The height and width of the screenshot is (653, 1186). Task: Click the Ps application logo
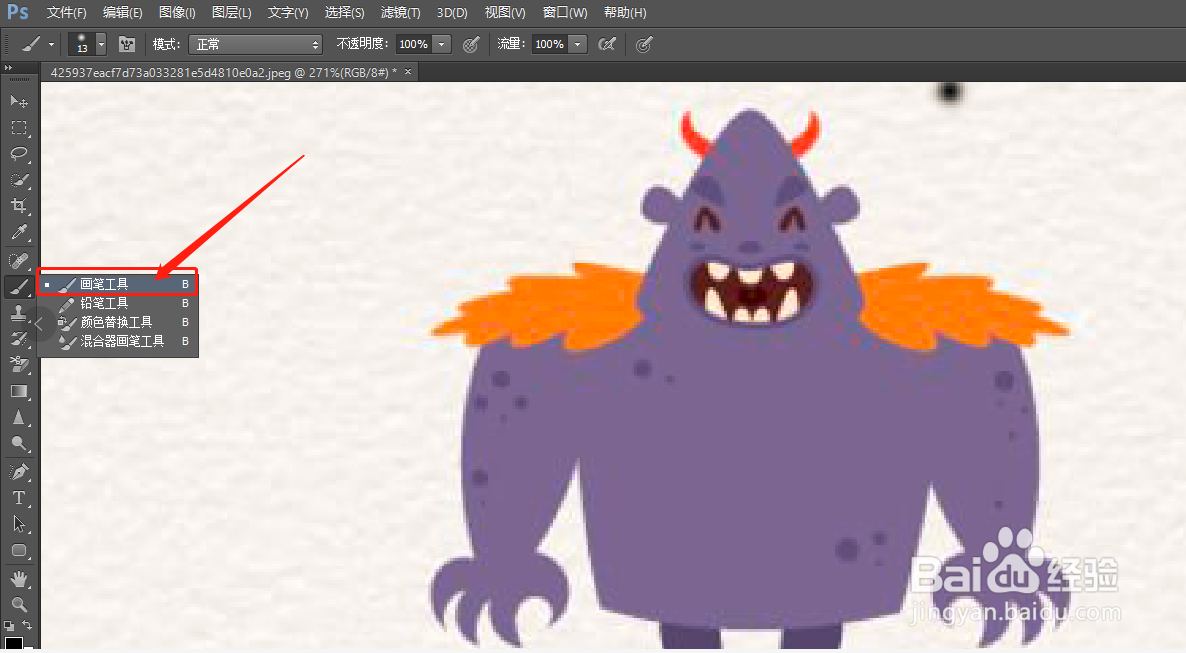pyautogui.click(x=17, y=12)
